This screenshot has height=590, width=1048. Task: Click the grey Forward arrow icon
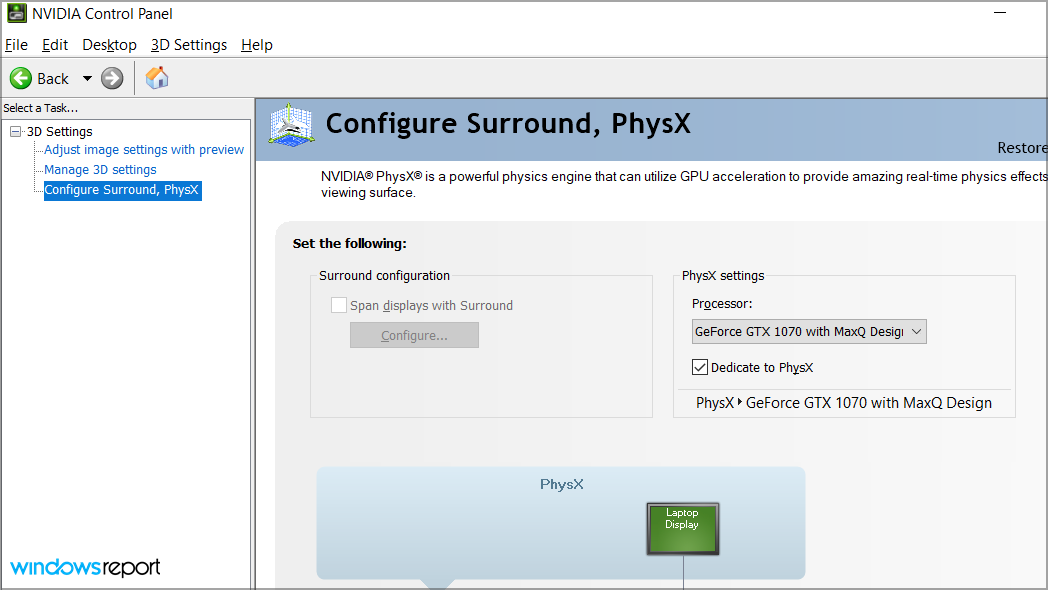pos(112,78)
